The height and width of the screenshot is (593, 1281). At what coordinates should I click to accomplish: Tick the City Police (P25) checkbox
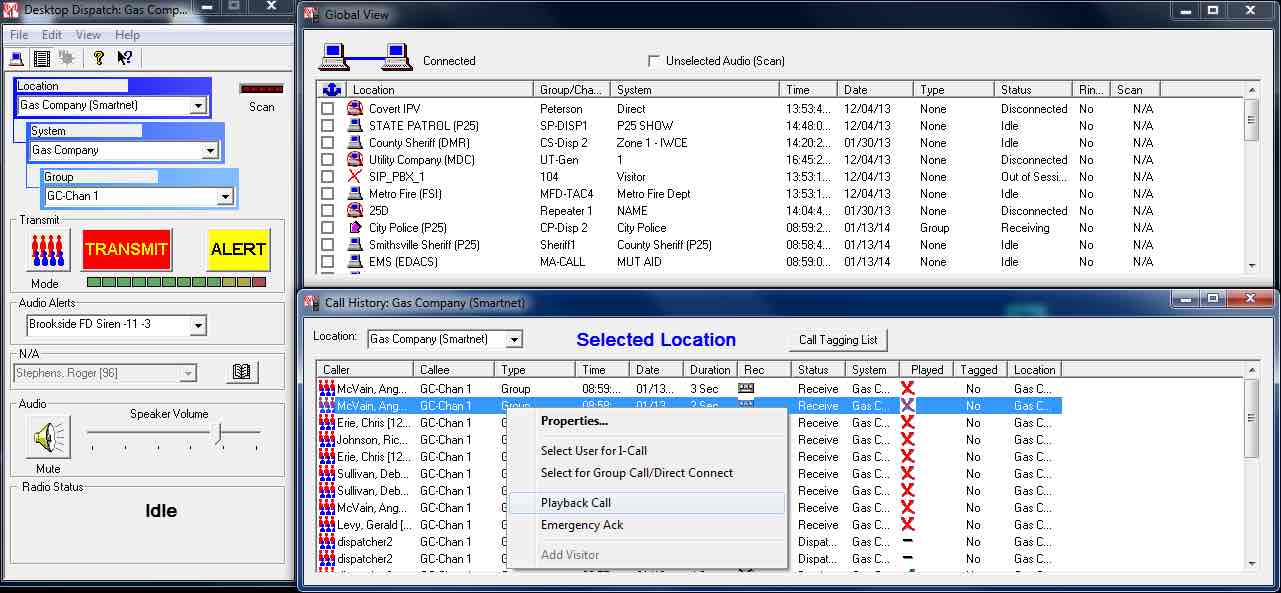pos(327,228)
